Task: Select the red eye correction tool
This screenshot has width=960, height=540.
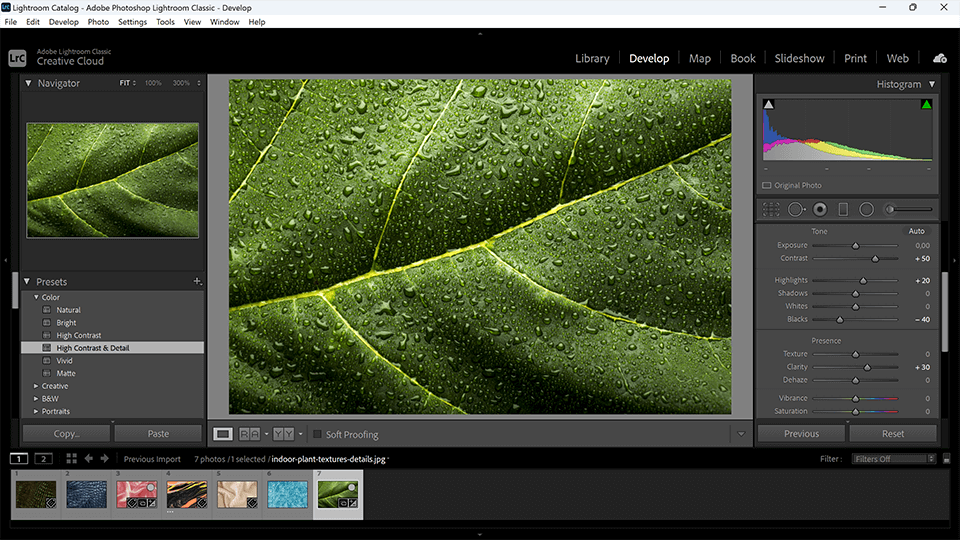Action: (x=820, y=209)
